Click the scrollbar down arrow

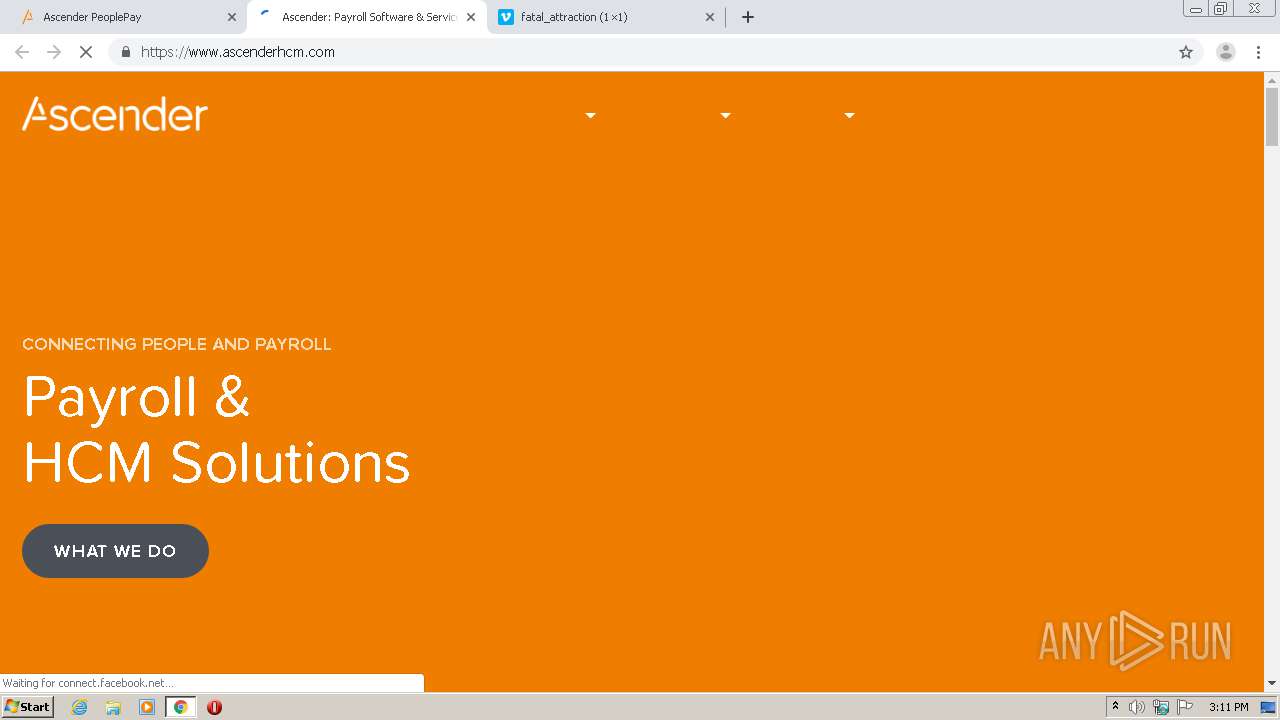coord(1272,683)
